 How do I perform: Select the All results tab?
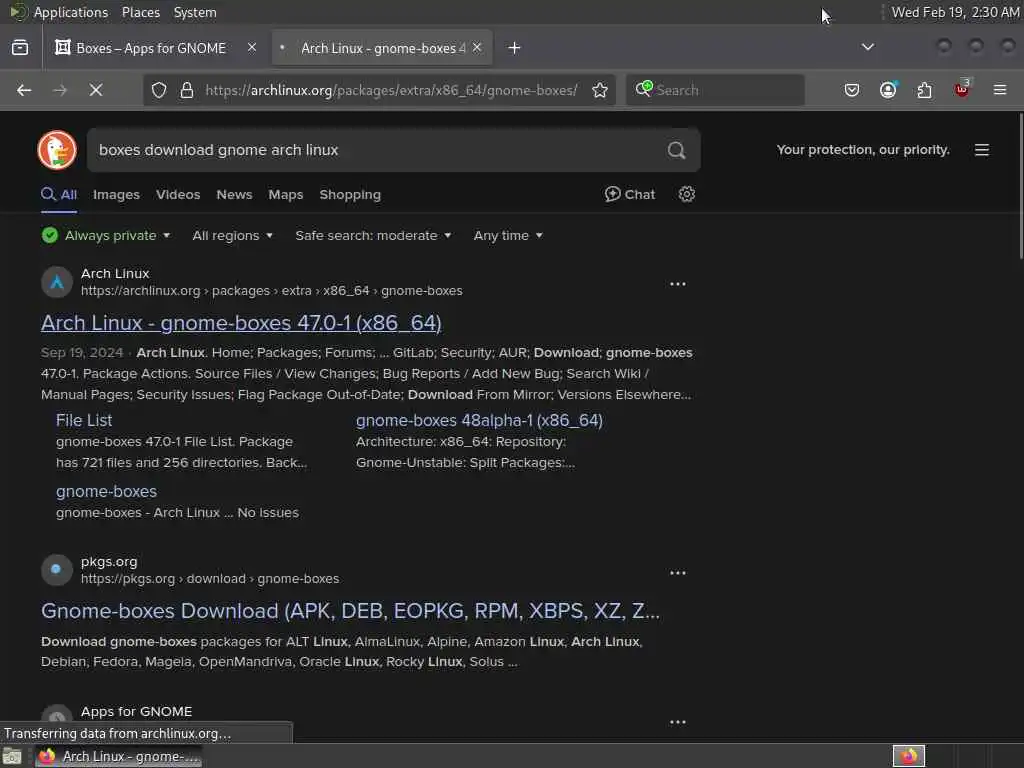(59, 195)
